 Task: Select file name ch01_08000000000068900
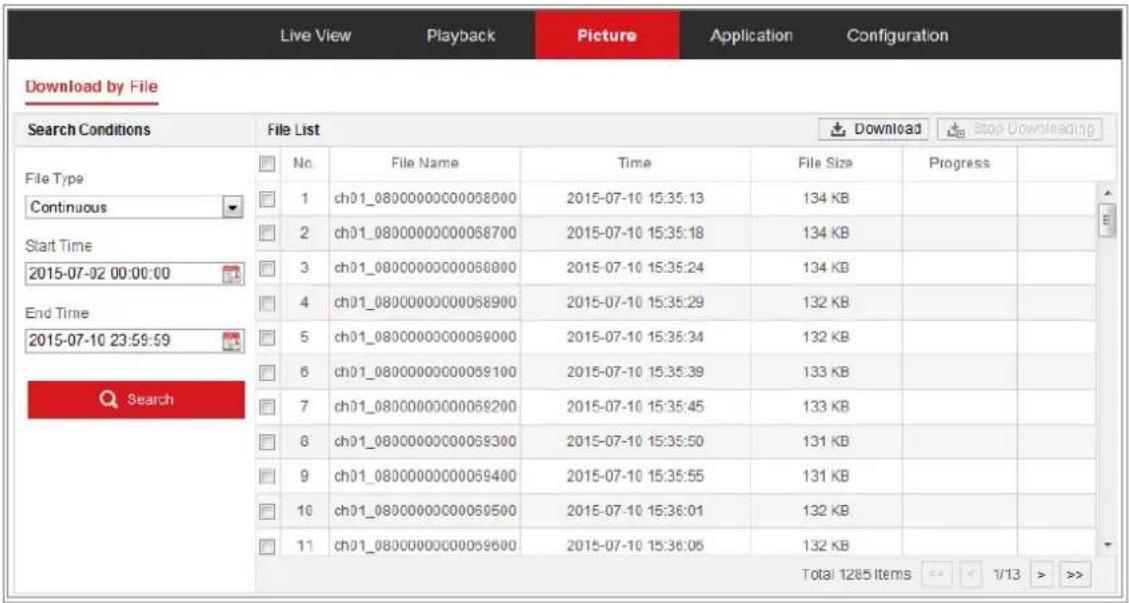pyautogui.click(x=425, y=303)
